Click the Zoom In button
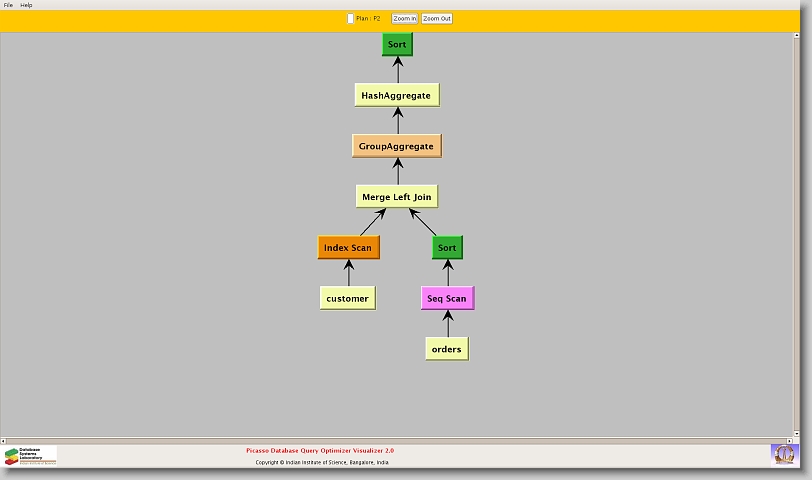812x480 pixels. pos(404,18)
